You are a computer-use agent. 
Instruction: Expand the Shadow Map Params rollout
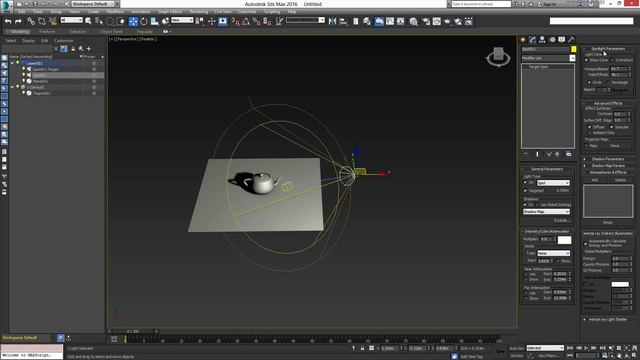608,166
